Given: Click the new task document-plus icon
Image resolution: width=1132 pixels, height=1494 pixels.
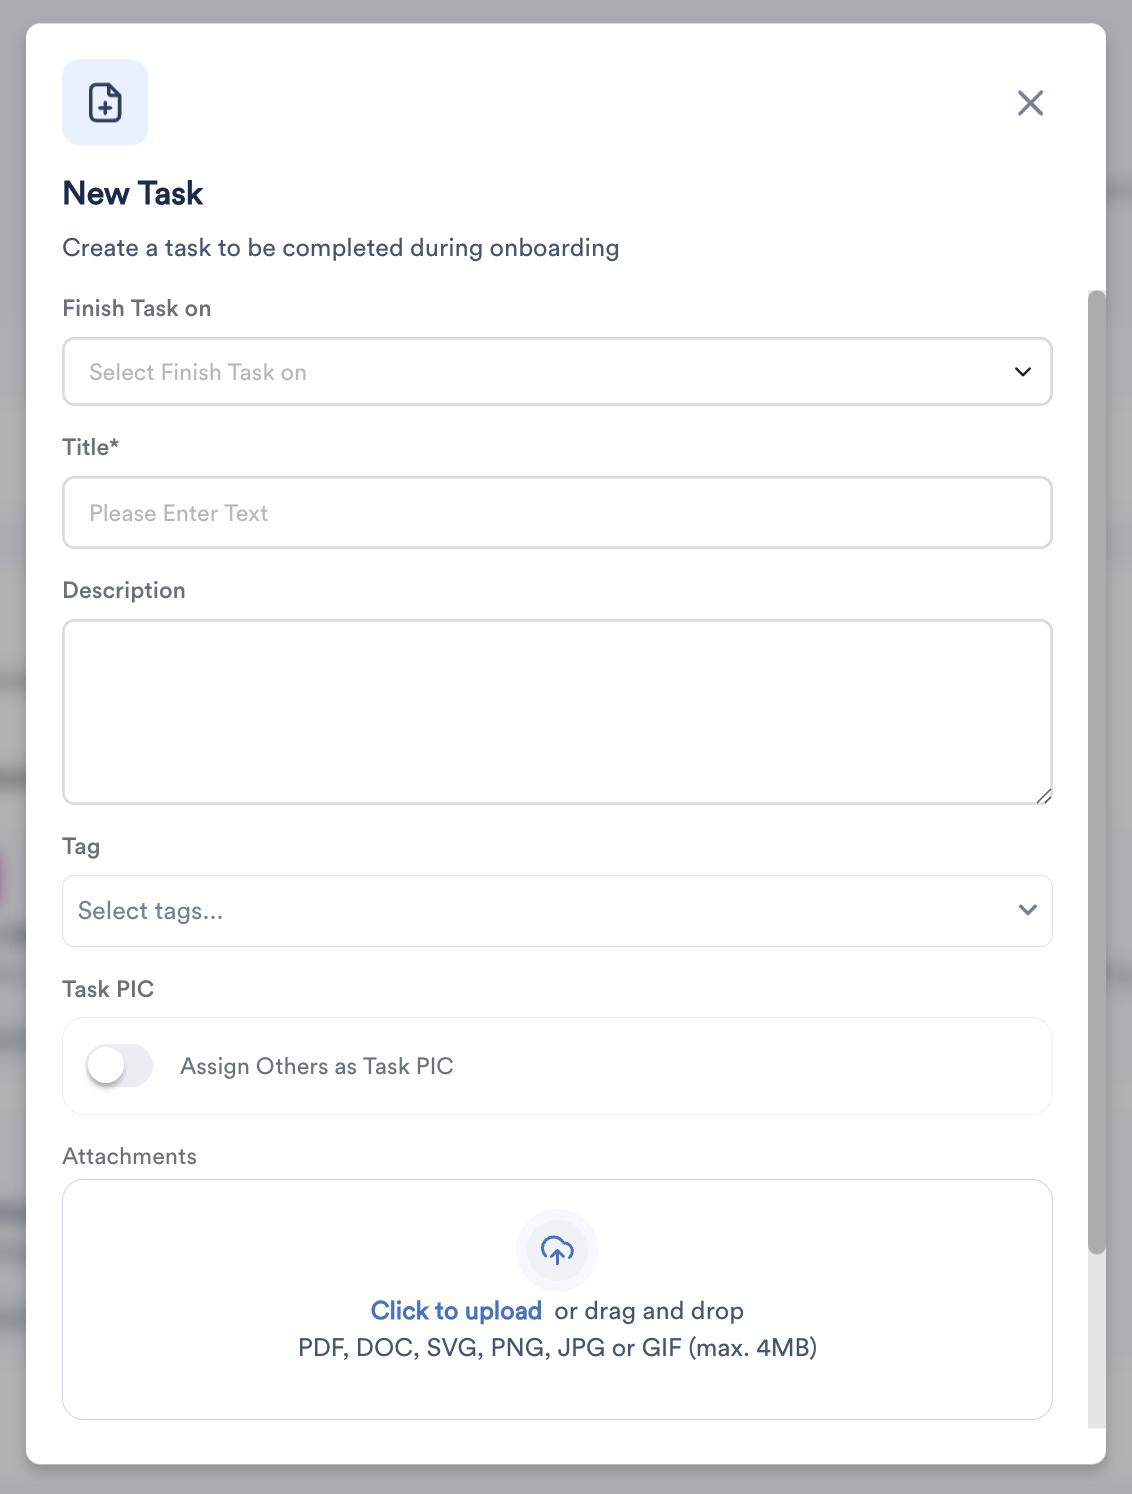Looking at the screenshot, I should click(105, 102).
